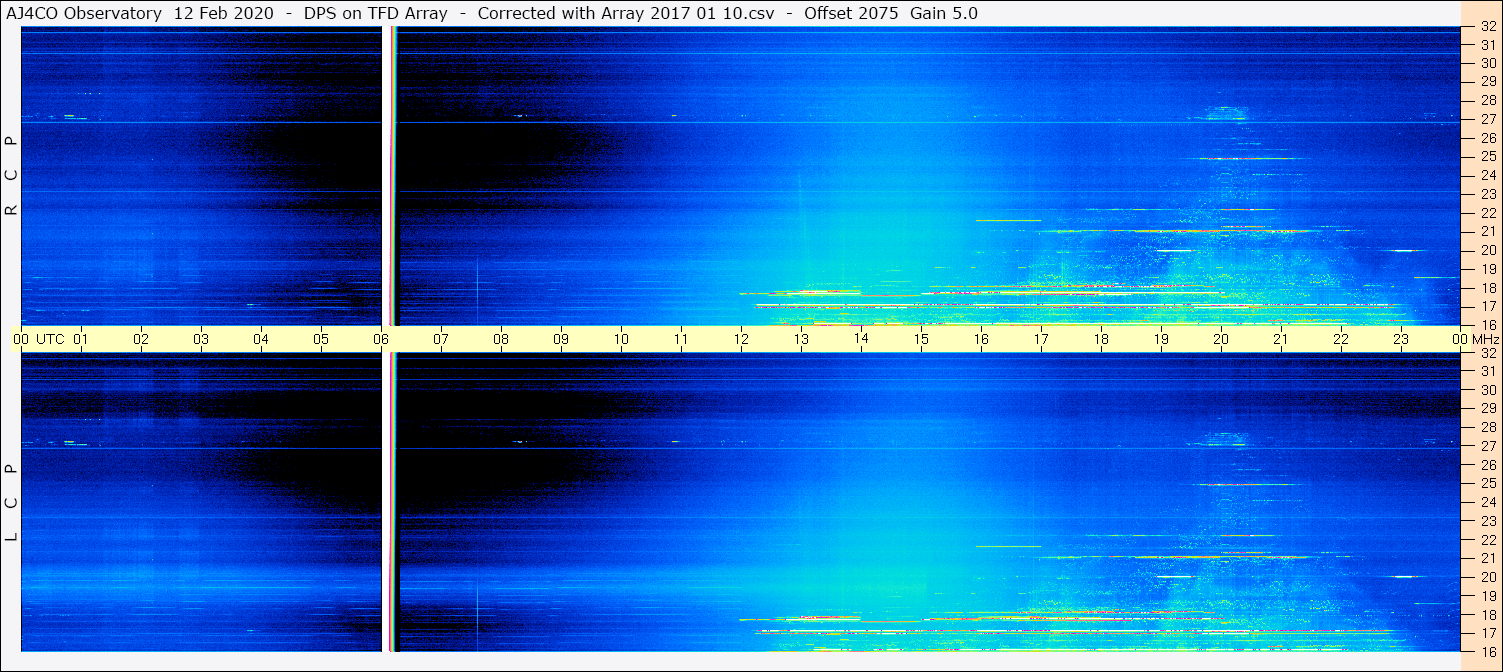Pick the 19 MHz label on LCP frequency axis

click(x=1487, y=596)
